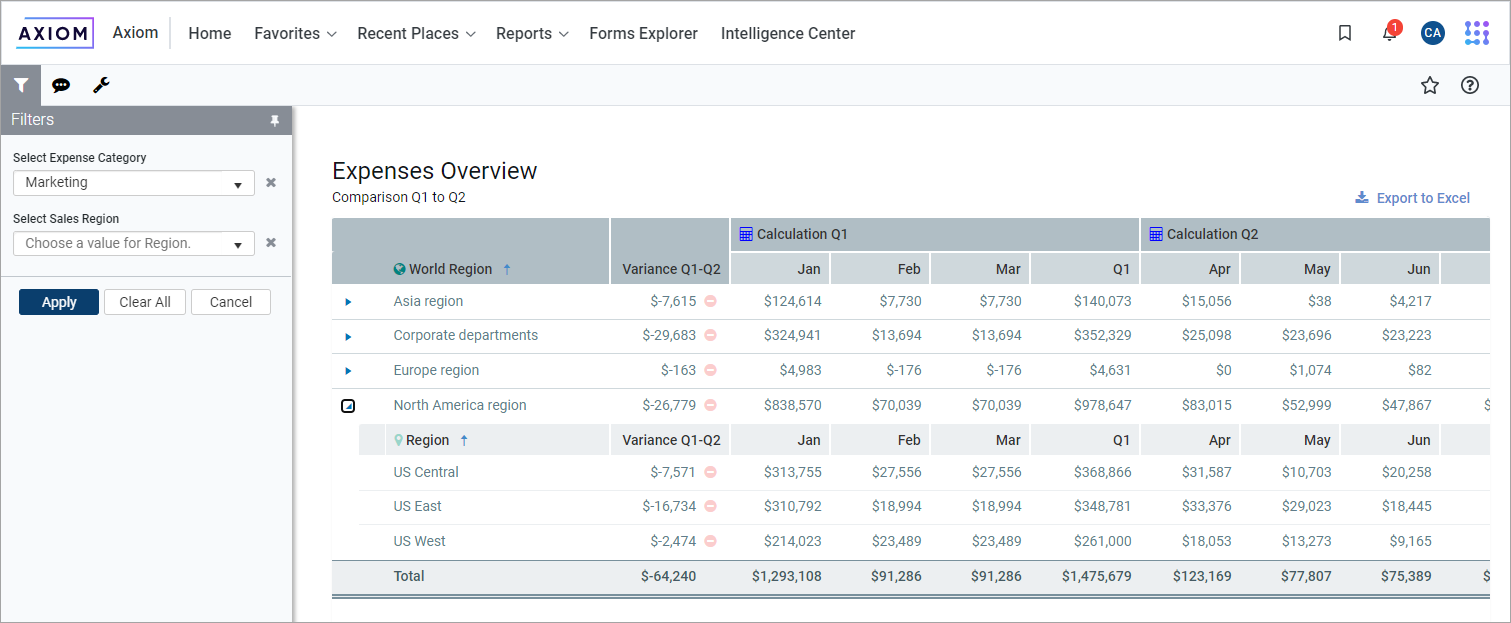
Task: Clear the Marketing expense category selection
Action: 271,183
